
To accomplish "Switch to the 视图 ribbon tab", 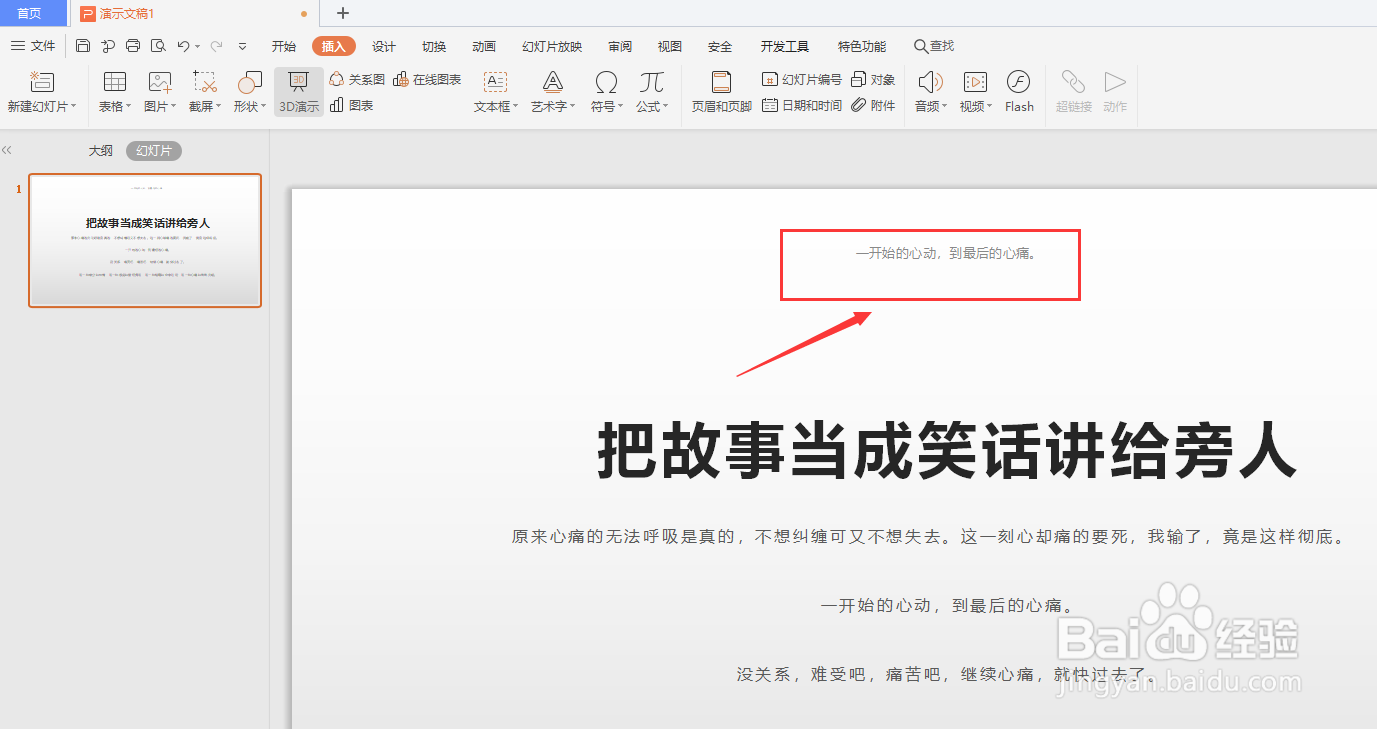I will [670, 47].
